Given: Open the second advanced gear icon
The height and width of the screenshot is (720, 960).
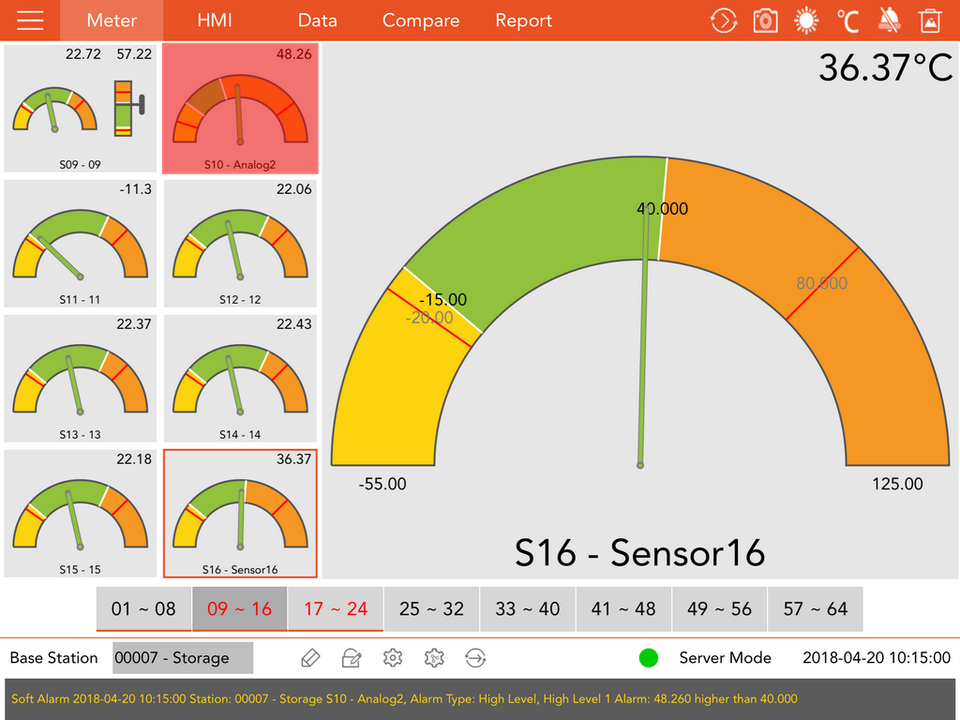Looking at the screenshot, I should (x=434, y=658).
